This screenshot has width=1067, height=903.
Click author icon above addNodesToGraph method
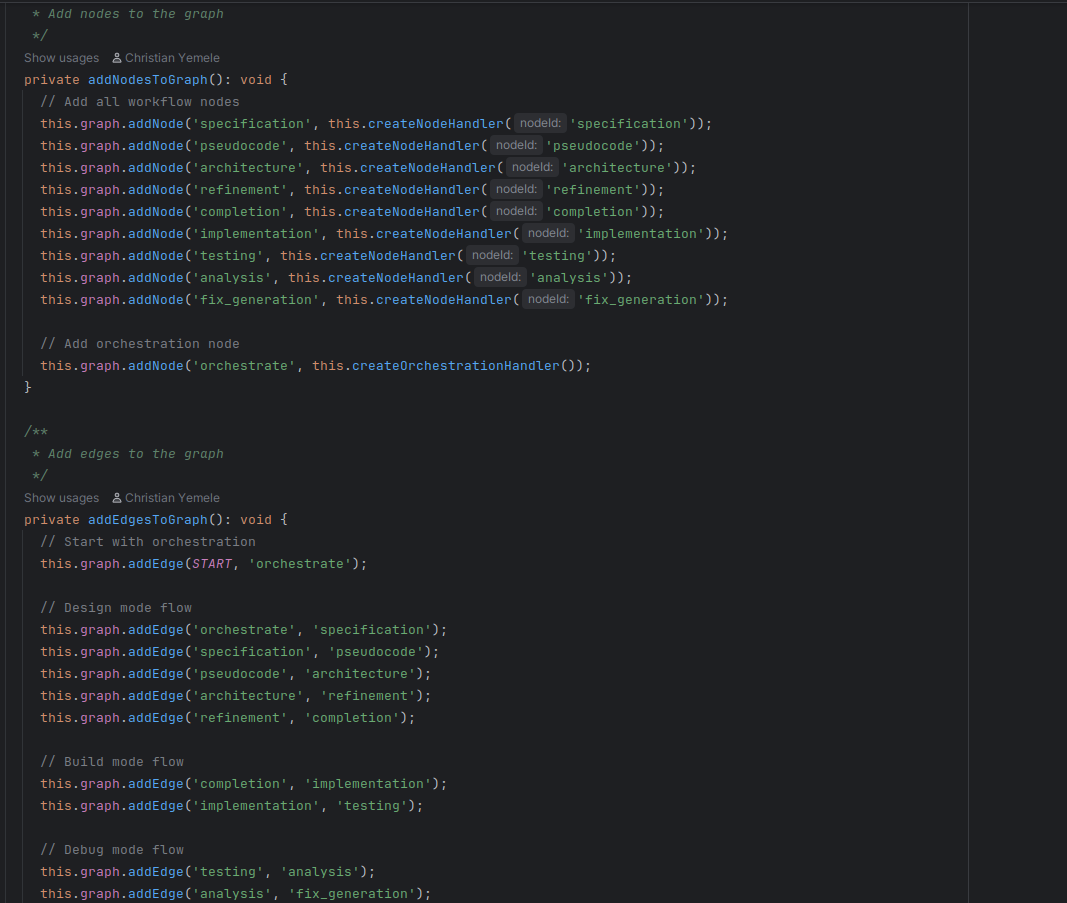[117, 58]
